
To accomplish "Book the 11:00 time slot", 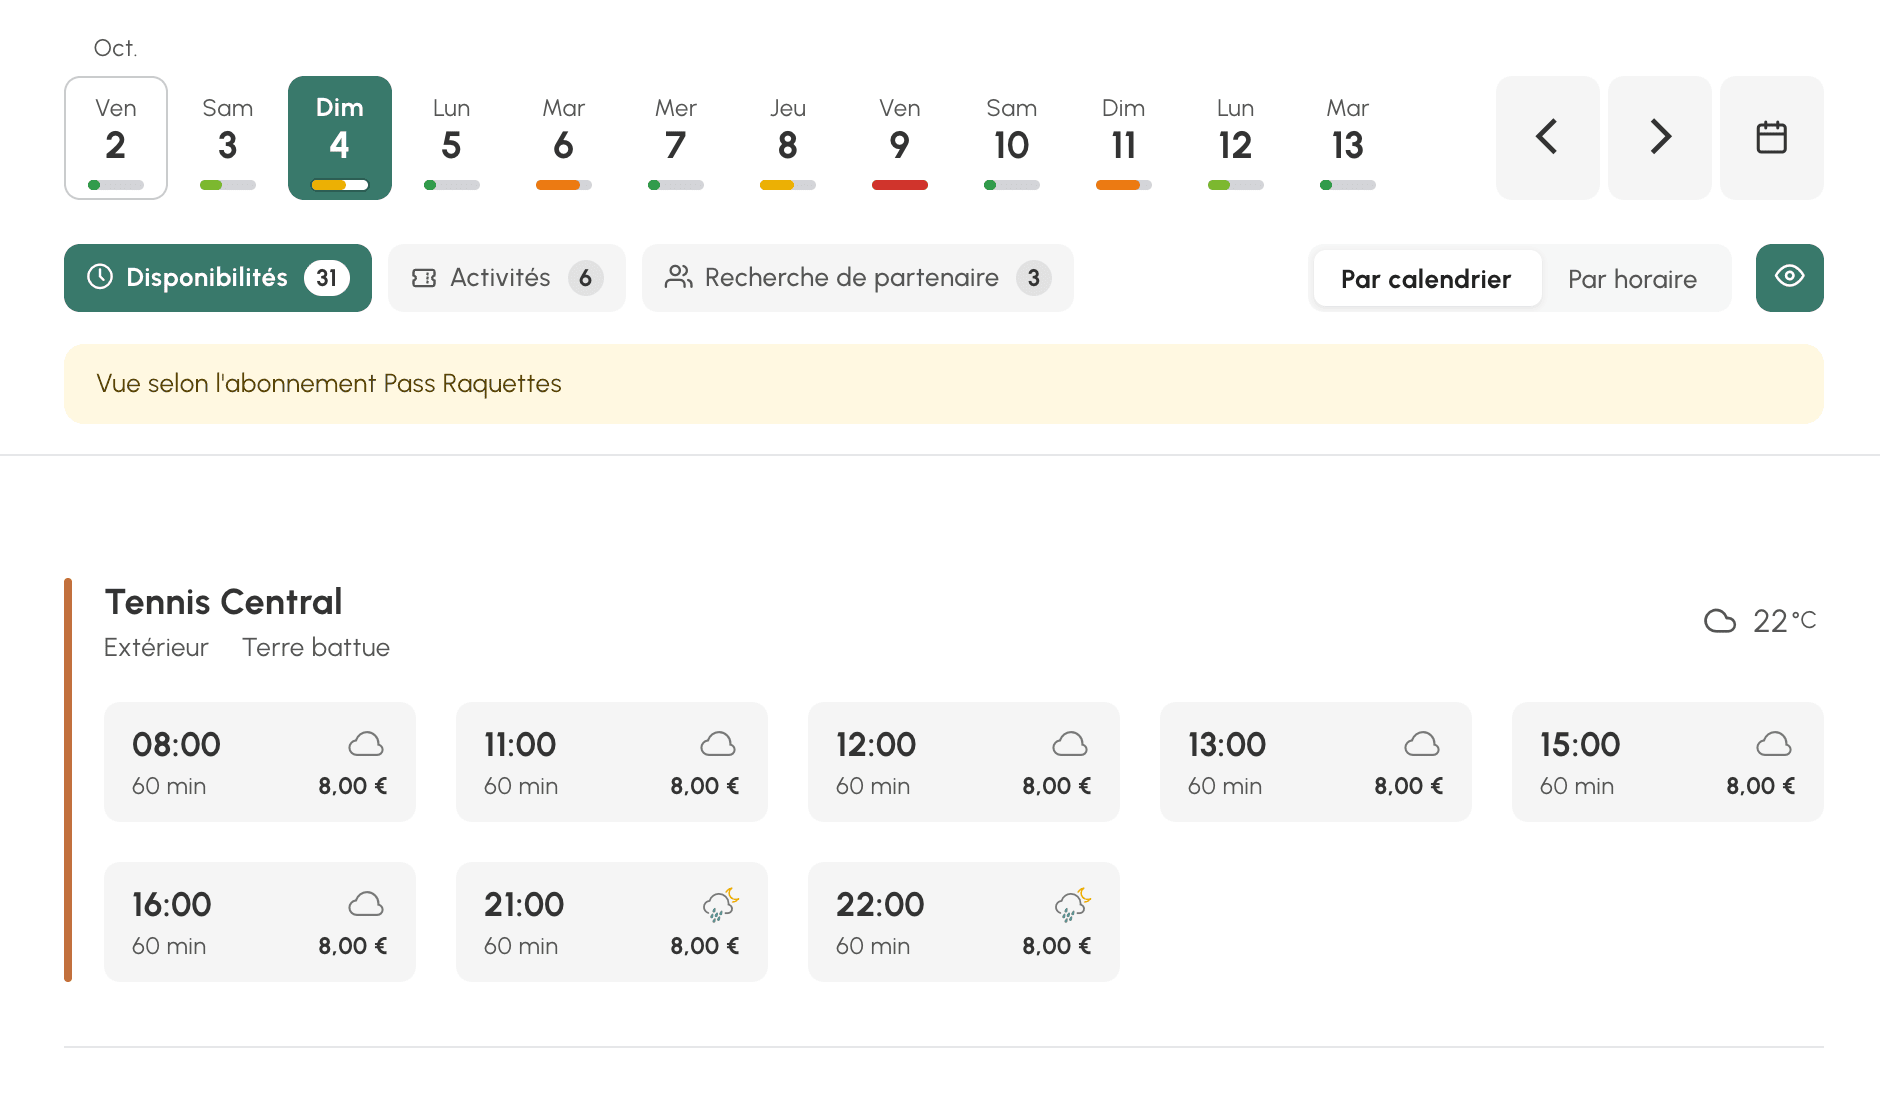I will pos(612,762).
